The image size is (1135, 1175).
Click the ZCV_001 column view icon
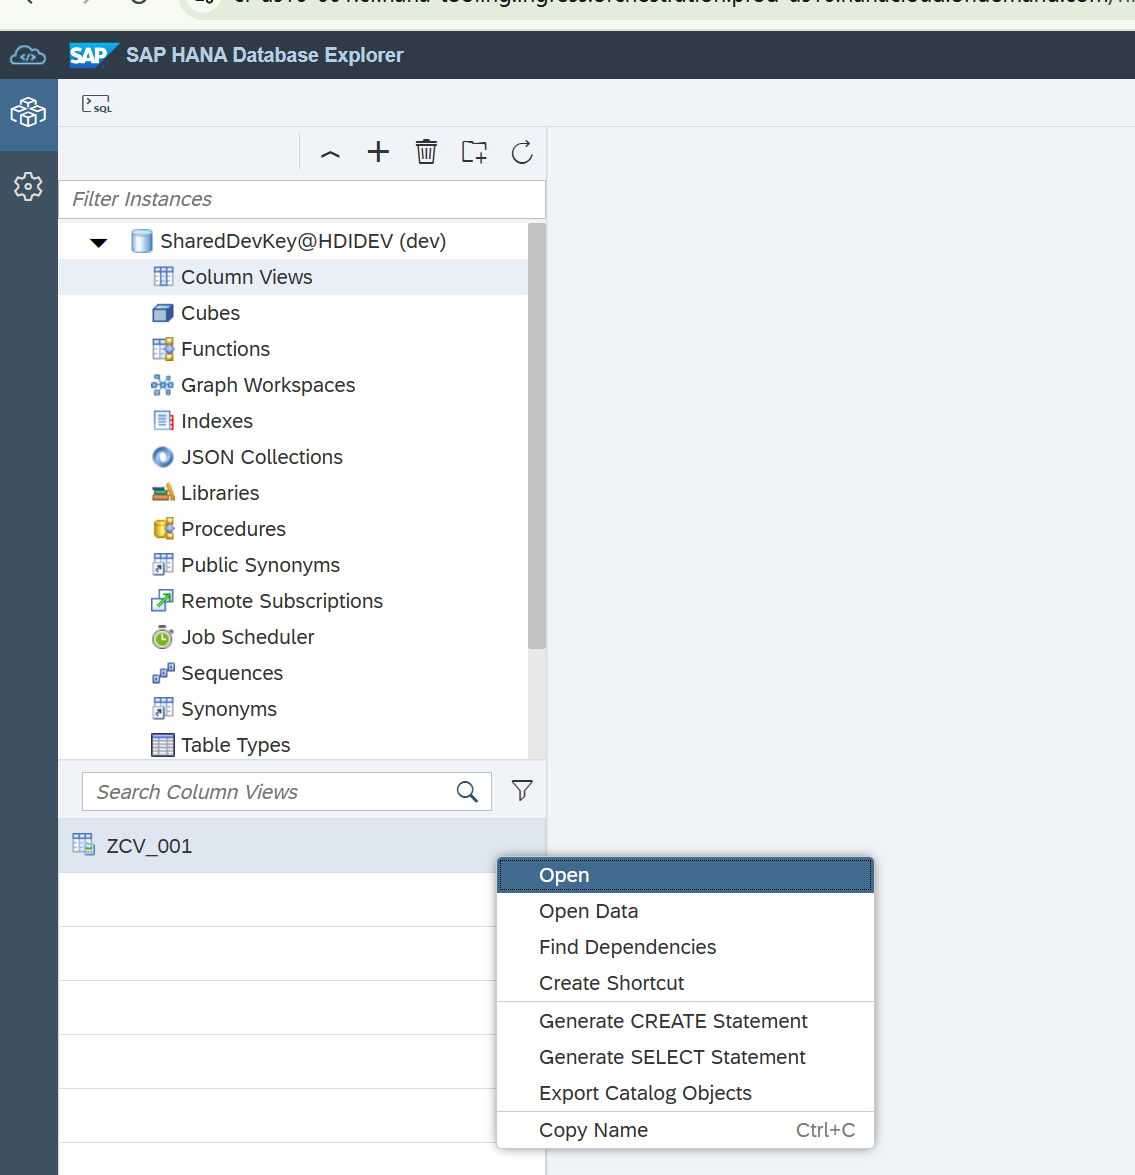tap(83, 845)
